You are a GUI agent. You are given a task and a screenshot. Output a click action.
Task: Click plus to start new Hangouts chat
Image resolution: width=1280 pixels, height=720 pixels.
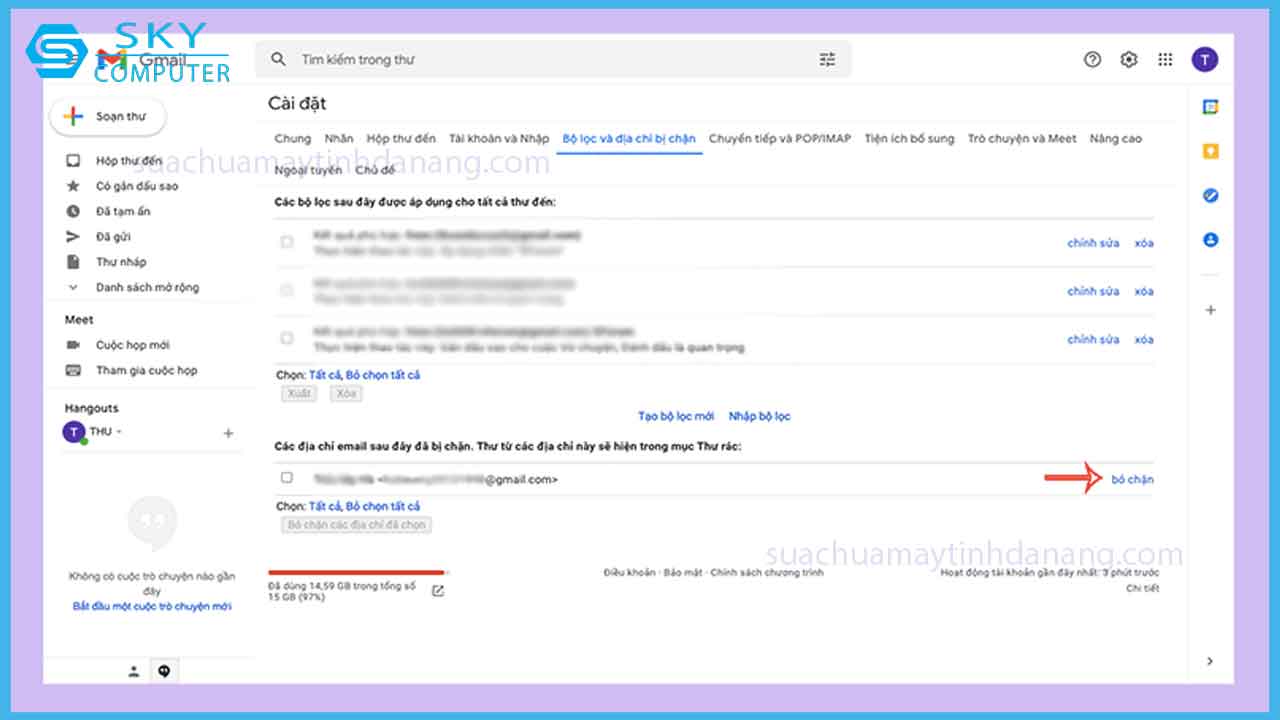[x=228, y=433]
